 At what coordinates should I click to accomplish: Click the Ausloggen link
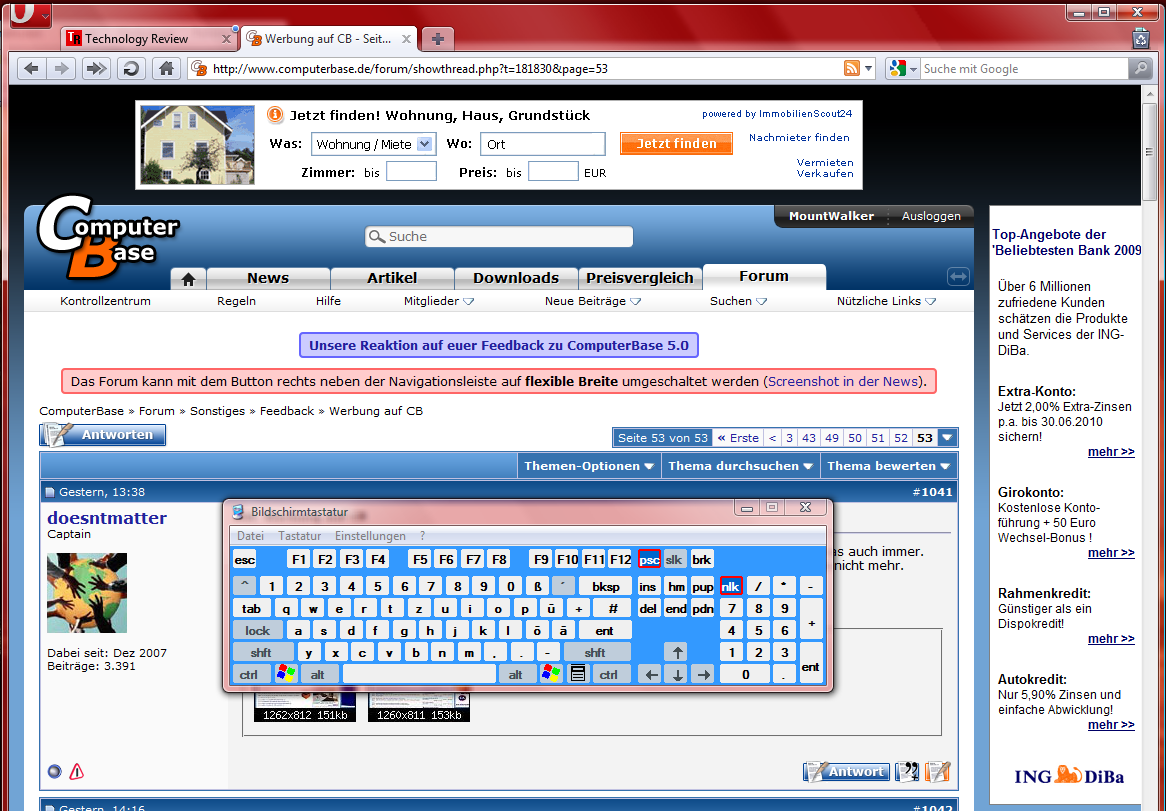pyautogui.click(x=931, y=216)
